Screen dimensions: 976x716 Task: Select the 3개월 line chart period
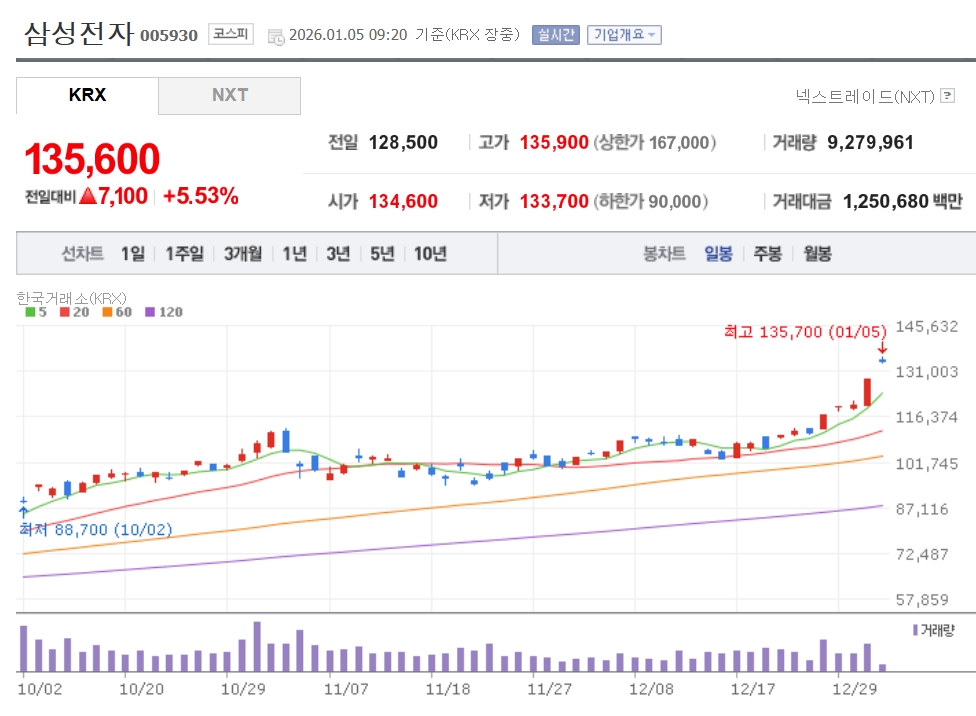pyautogui.click(x=243, y=254)
